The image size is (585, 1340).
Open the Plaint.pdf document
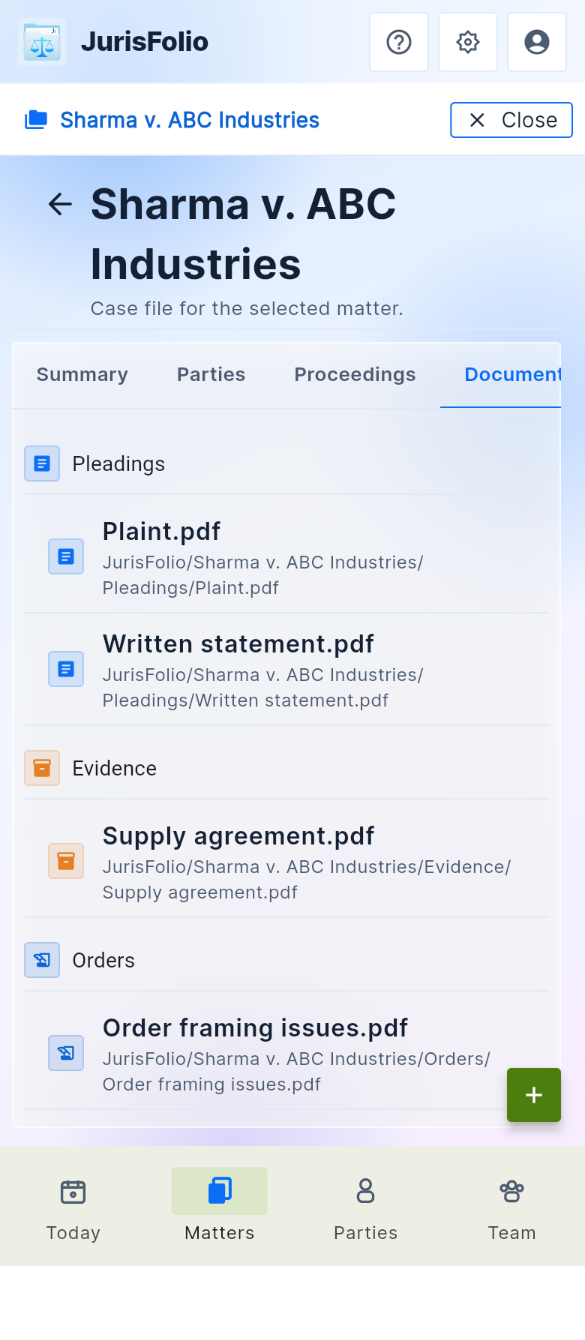pos(286,557)
